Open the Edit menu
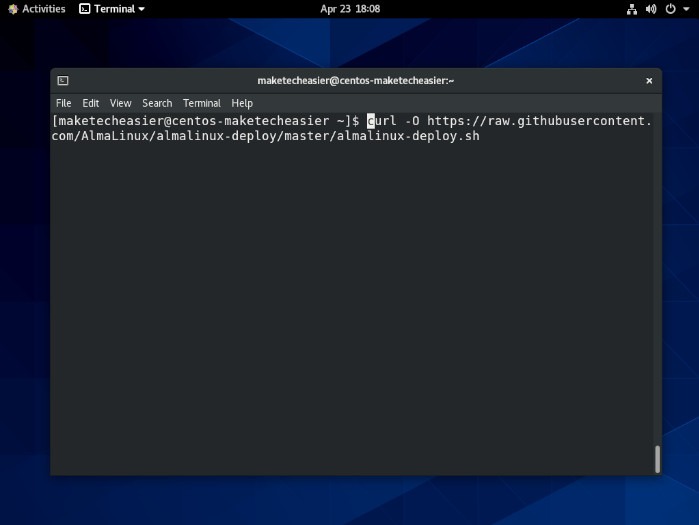The height and width of the screenshot is (525, 699). [x=90, y=103]
